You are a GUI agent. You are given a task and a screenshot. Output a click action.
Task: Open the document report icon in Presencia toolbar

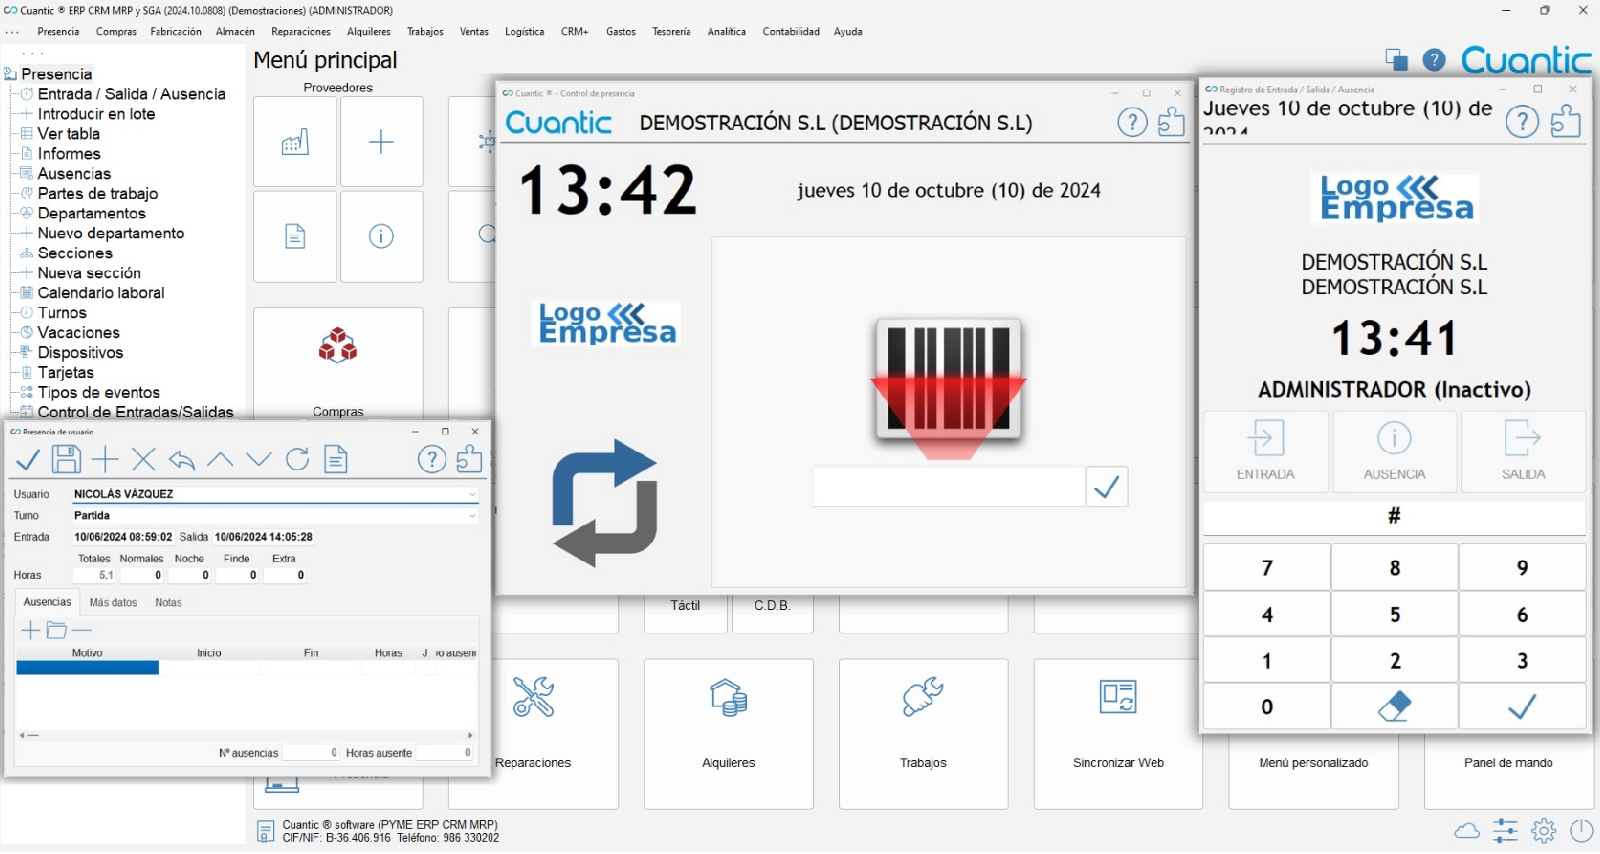[336, 459]
